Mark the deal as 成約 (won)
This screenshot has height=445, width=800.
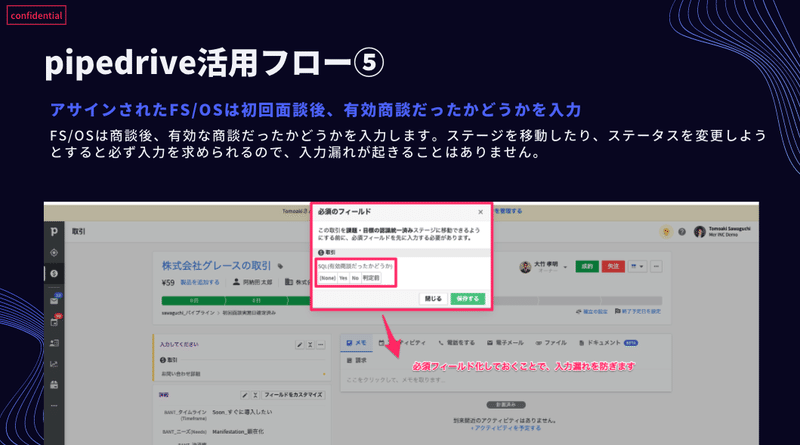[x=587, y=266]
